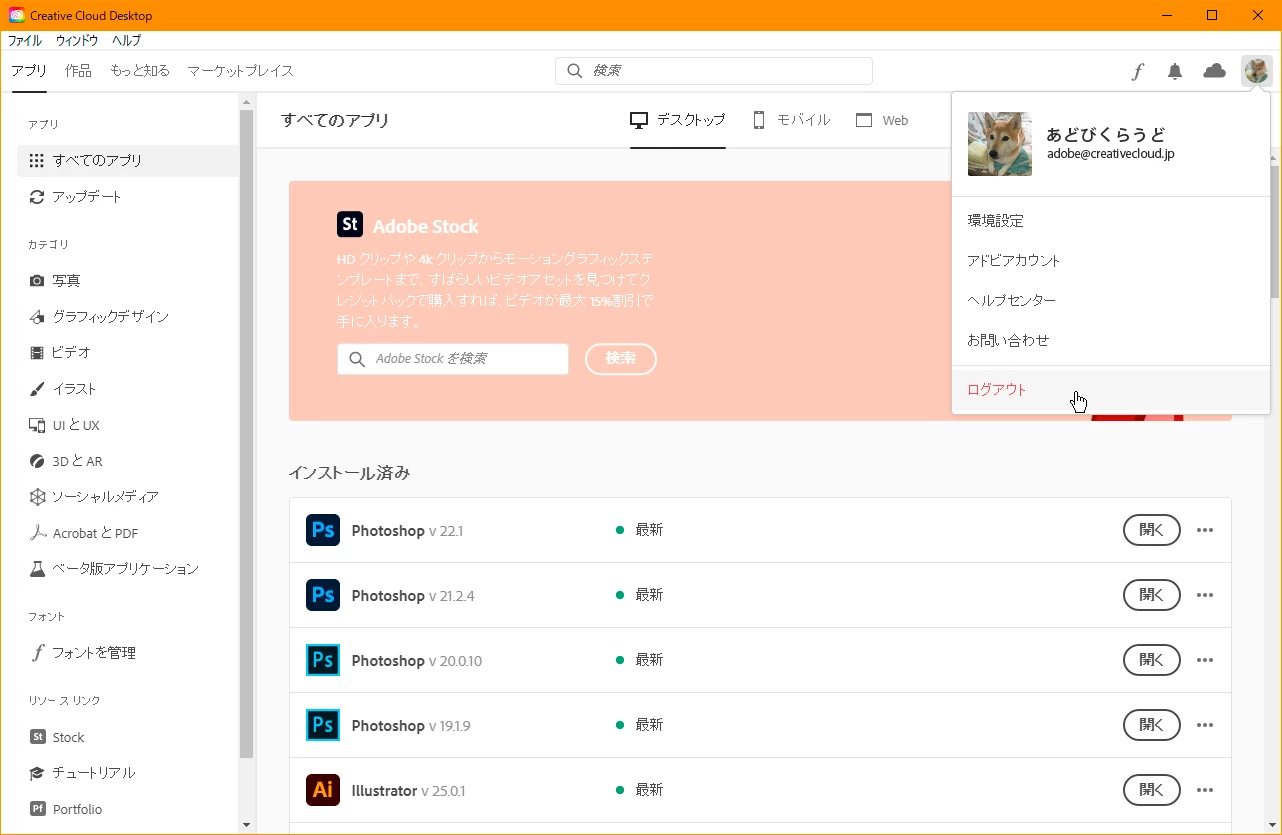1282x835 pixels.
Task: Select すべてのアプリ in the sidebar
Action: 128,160
